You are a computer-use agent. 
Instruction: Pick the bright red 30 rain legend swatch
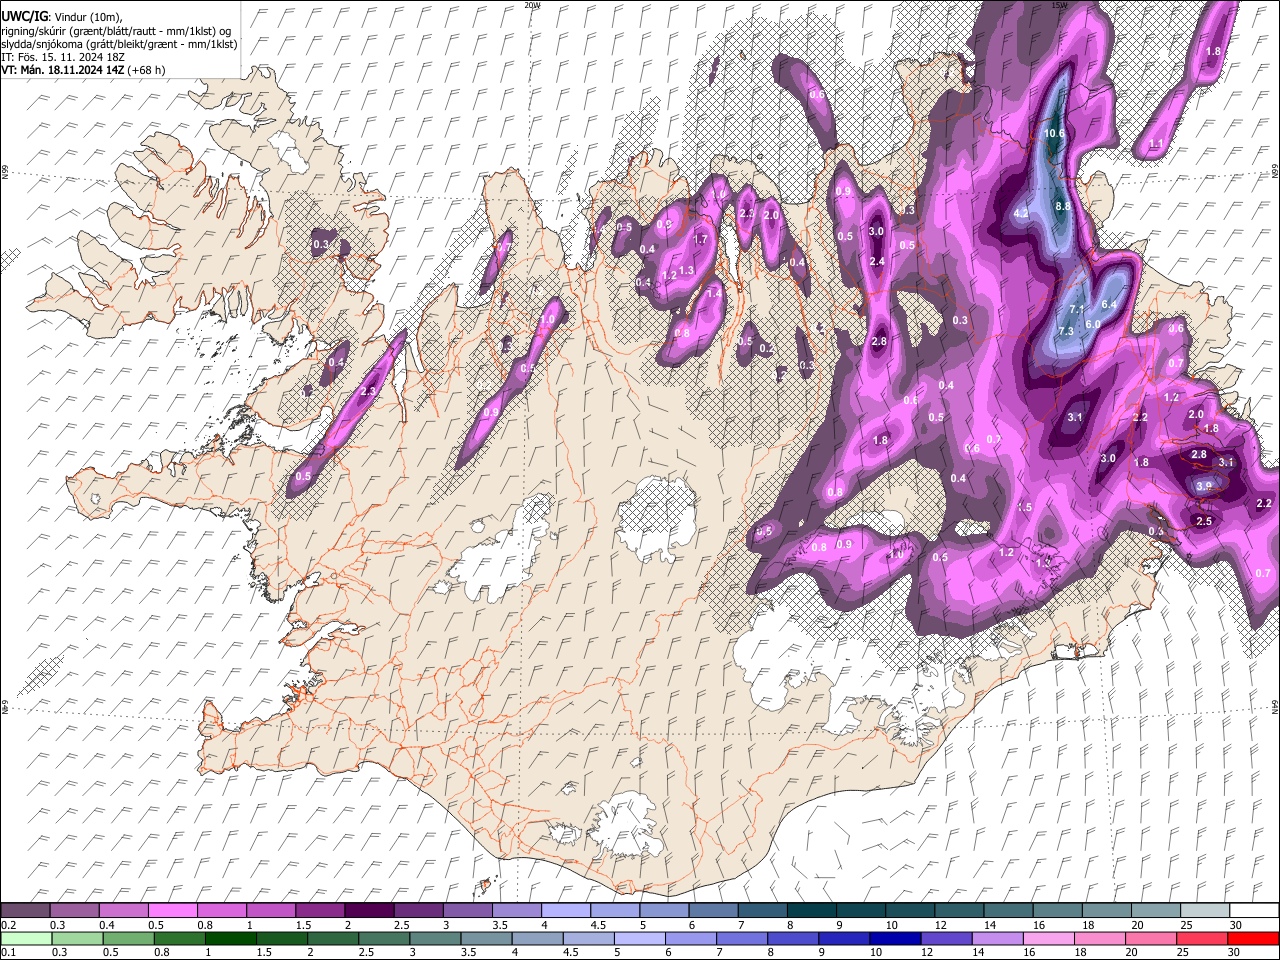tap(1252, 938)
